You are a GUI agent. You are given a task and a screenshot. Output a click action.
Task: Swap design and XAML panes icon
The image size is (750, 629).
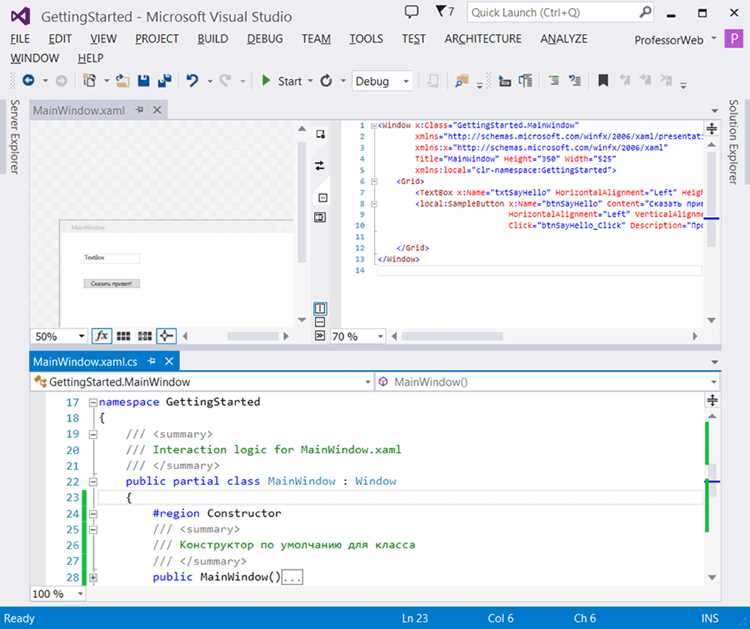pos(320,166)
